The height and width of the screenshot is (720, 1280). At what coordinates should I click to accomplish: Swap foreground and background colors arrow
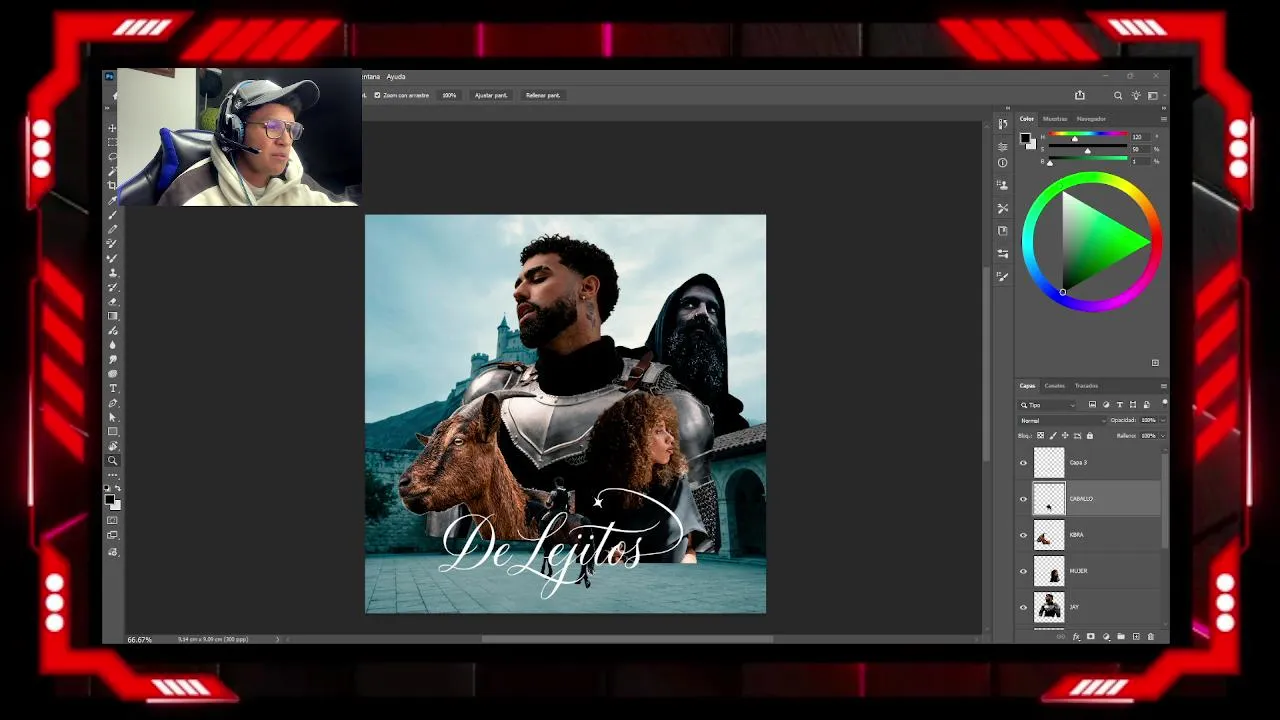click(118, 488)
